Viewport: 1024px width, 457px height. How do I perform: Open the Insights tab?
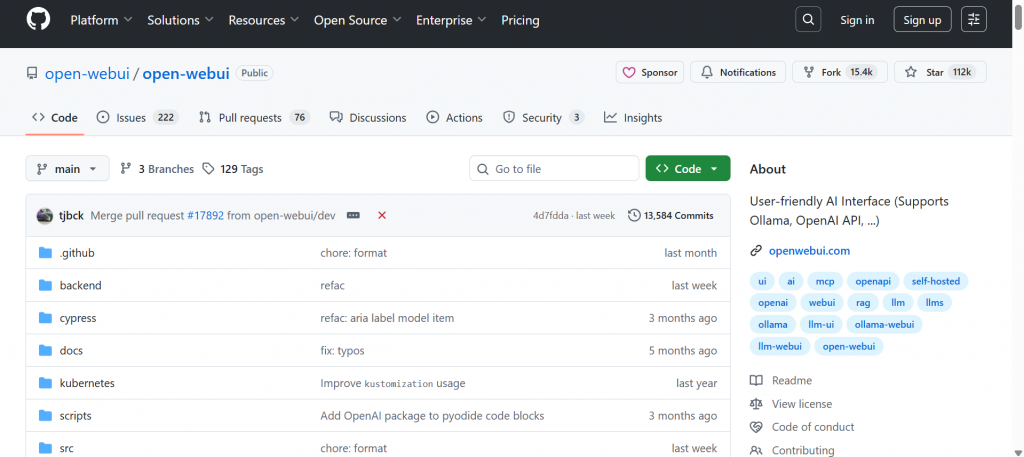point(633,118)
